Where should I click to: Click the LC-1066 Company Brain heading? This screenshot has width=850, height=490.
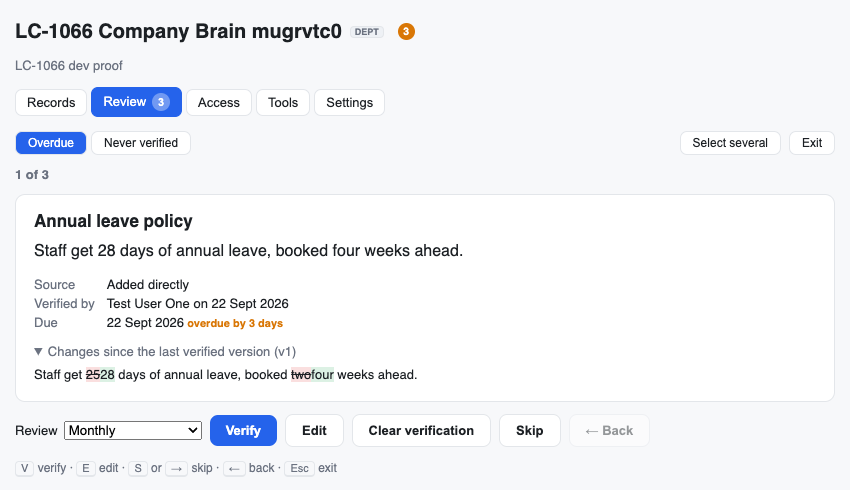(178, 31)
